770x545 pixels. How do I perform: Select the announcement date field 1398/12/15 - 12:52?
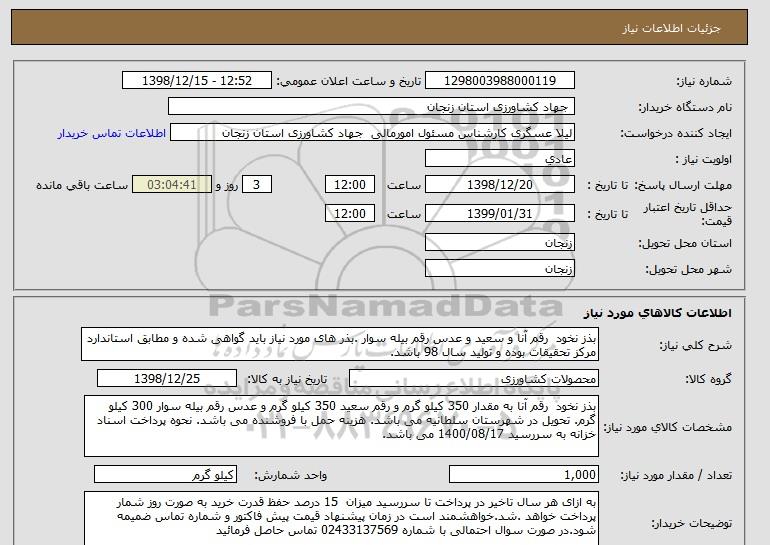(x=196, y=81)
